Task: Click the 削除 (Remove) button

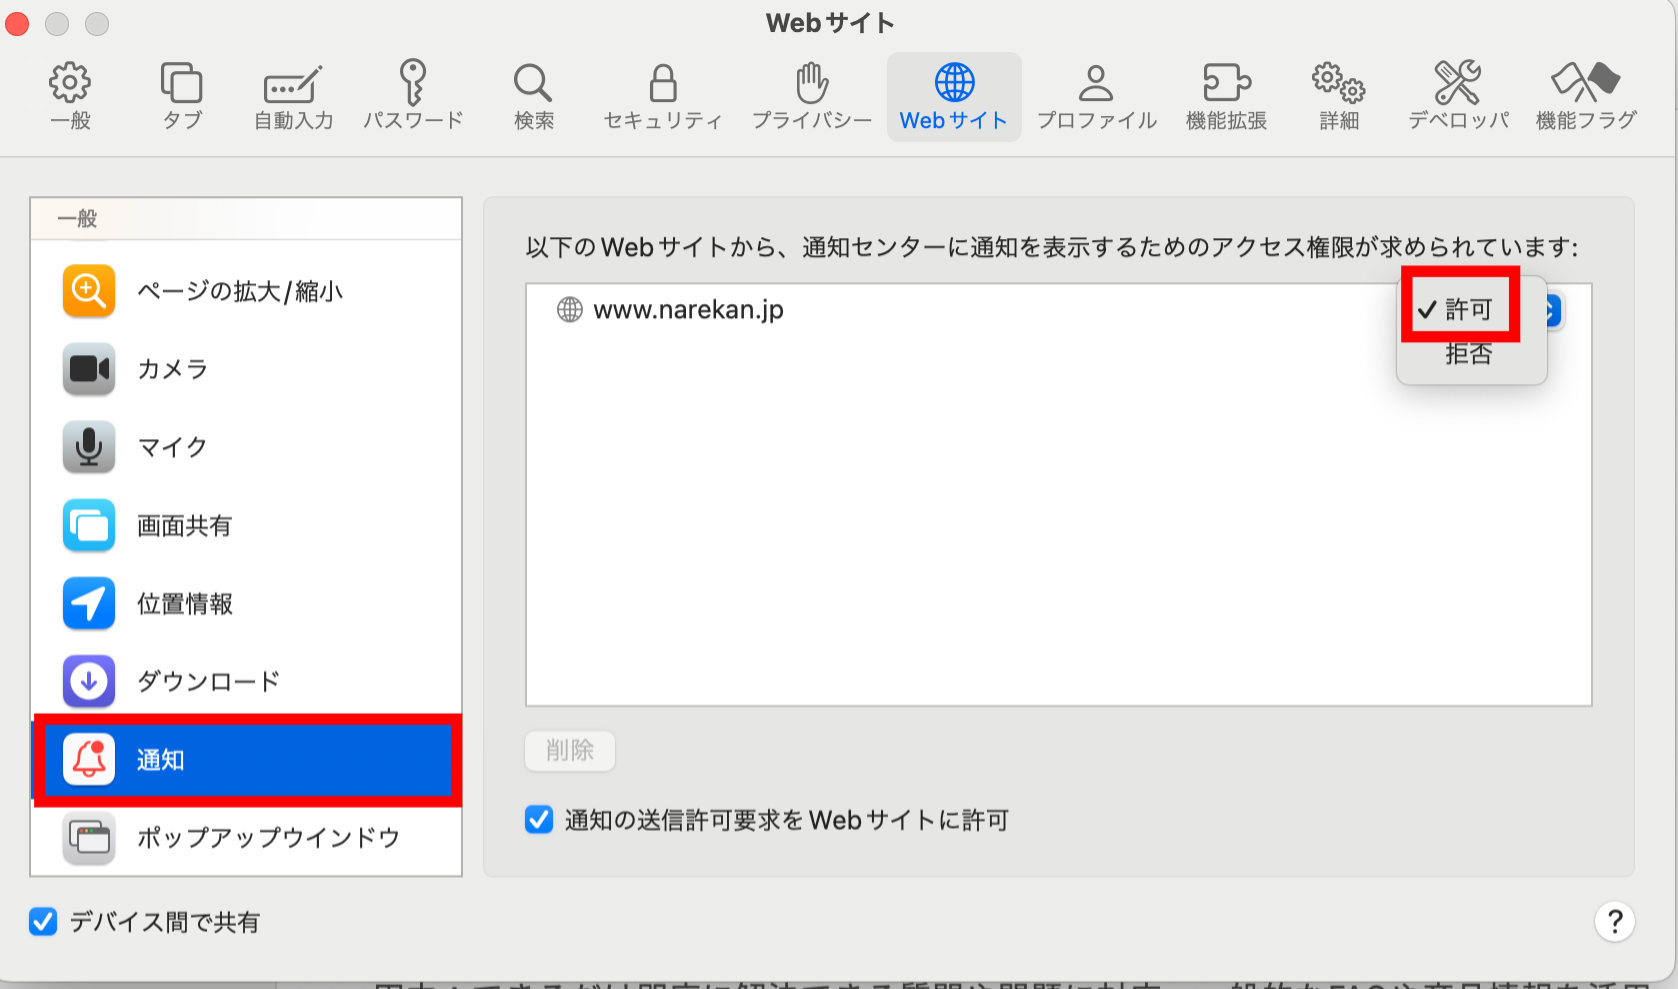Action: click(x=569, y=751)
